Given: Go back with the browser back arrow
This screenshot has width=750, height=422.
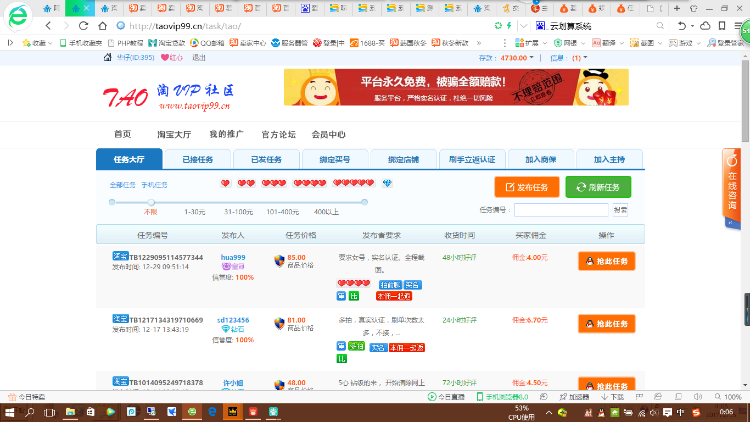Looking at the screenshot, I should (48, 26).
